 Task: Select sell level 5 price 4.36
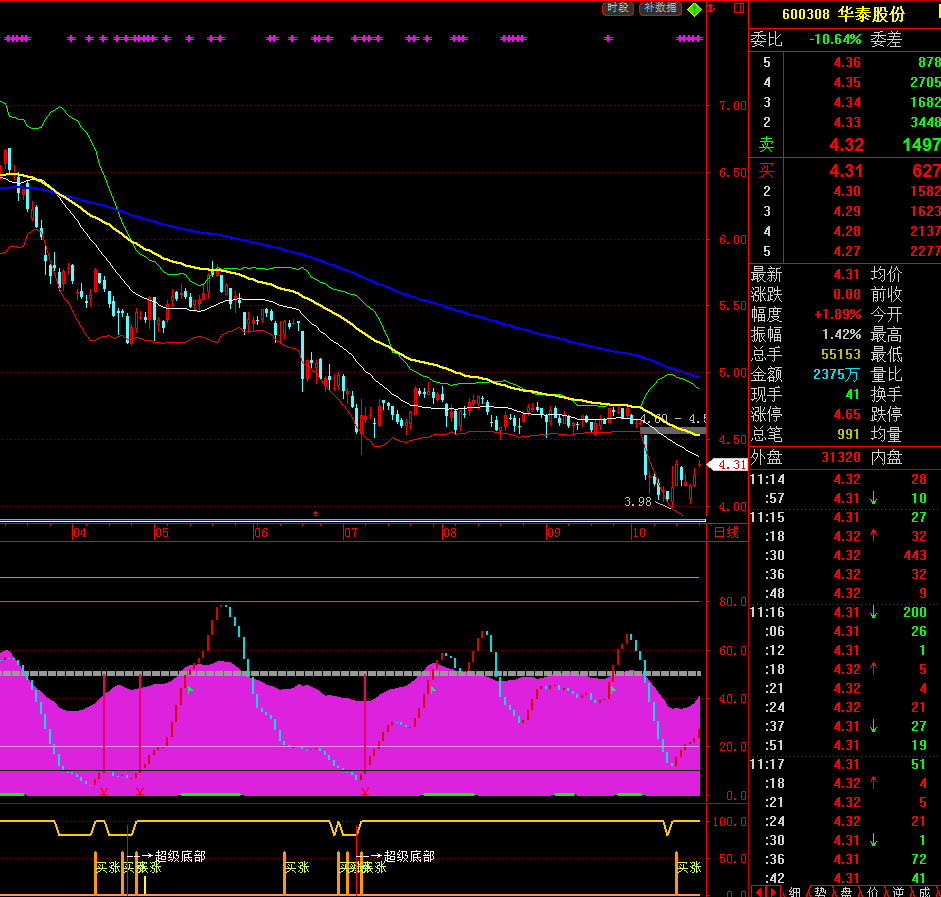click(847, 62)
